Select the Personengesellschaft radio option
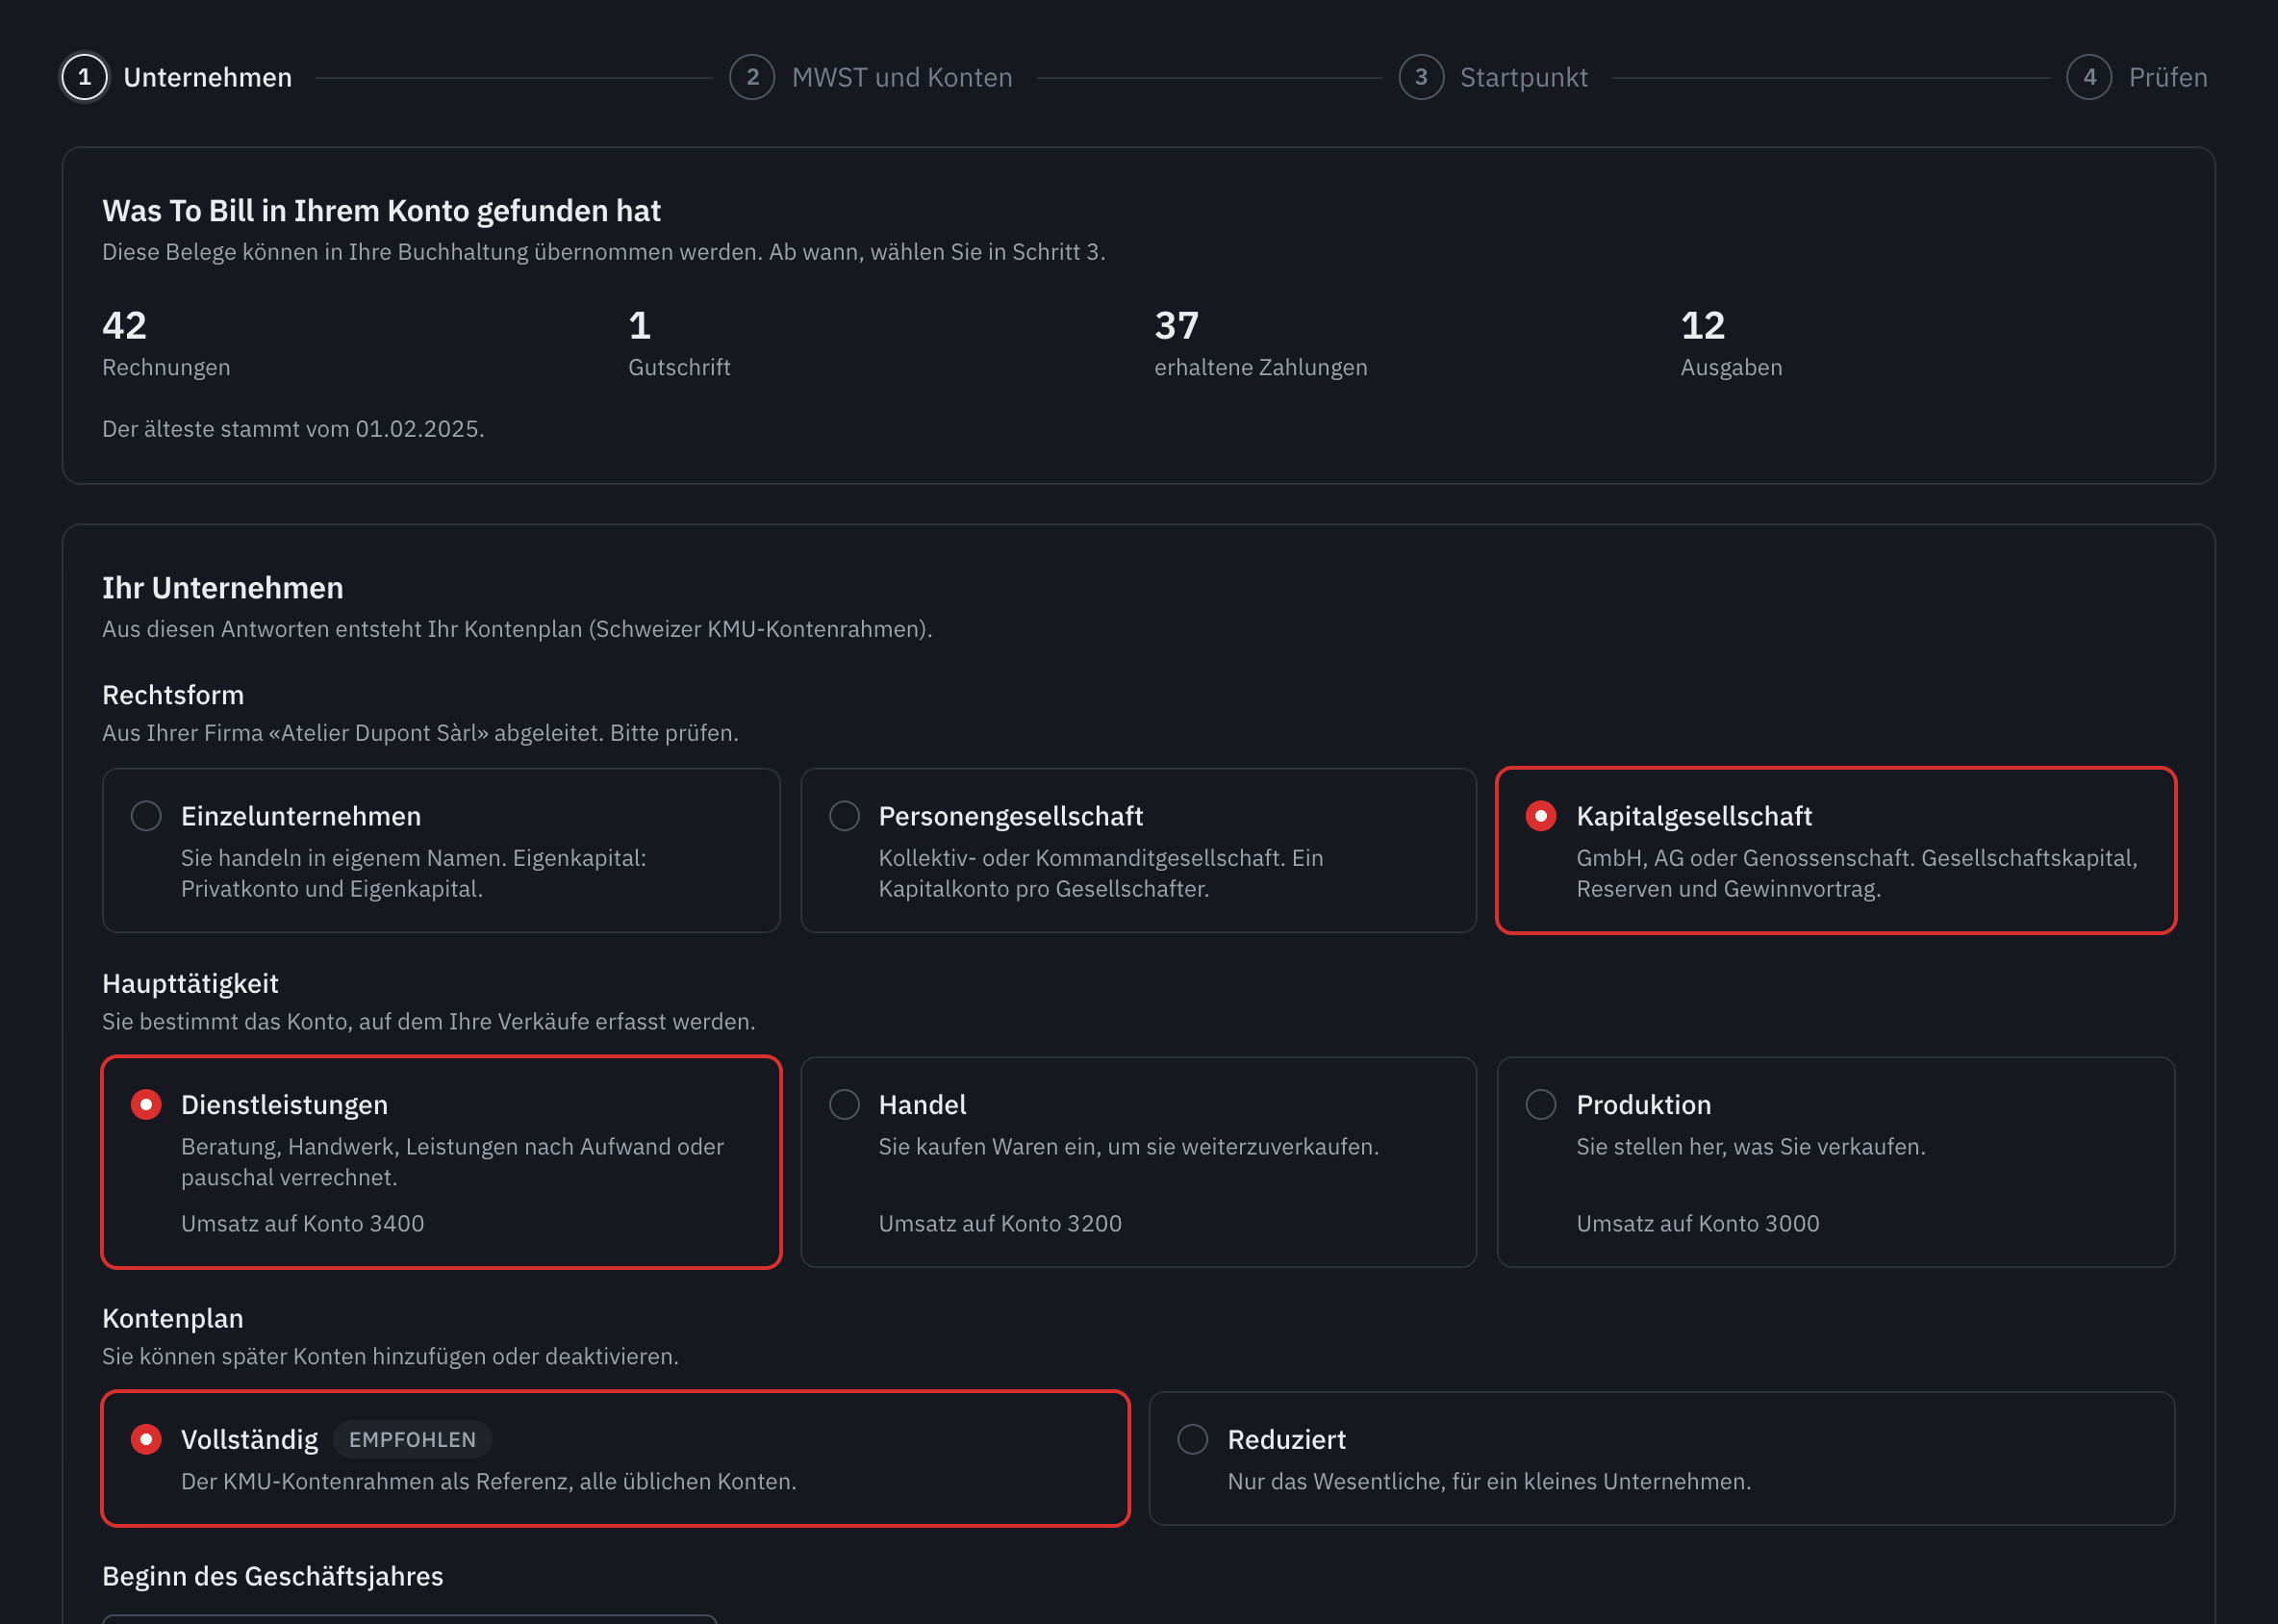The image size is (2278, 1624). click(1138, 850)
